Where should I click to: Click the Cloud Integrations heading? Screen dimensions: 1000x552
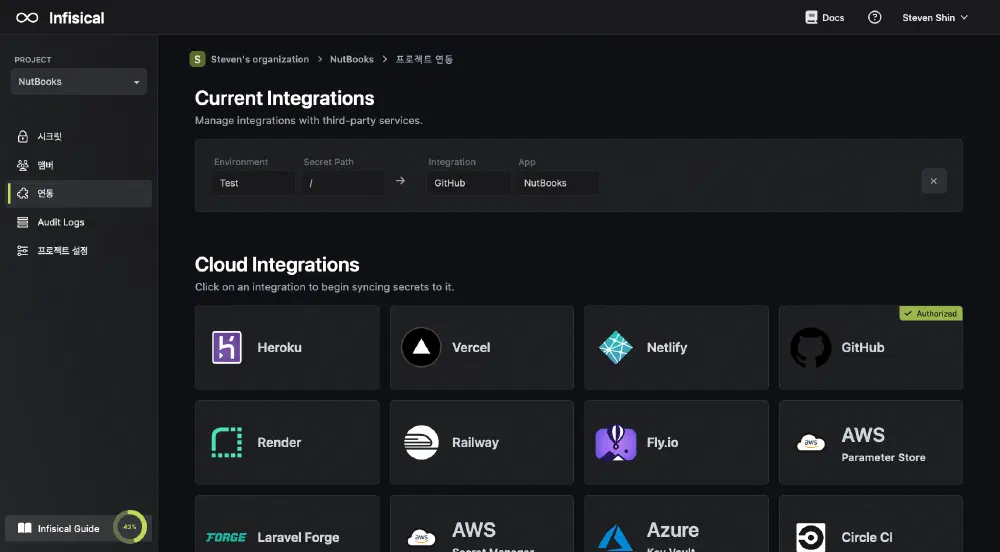[277, 265]
